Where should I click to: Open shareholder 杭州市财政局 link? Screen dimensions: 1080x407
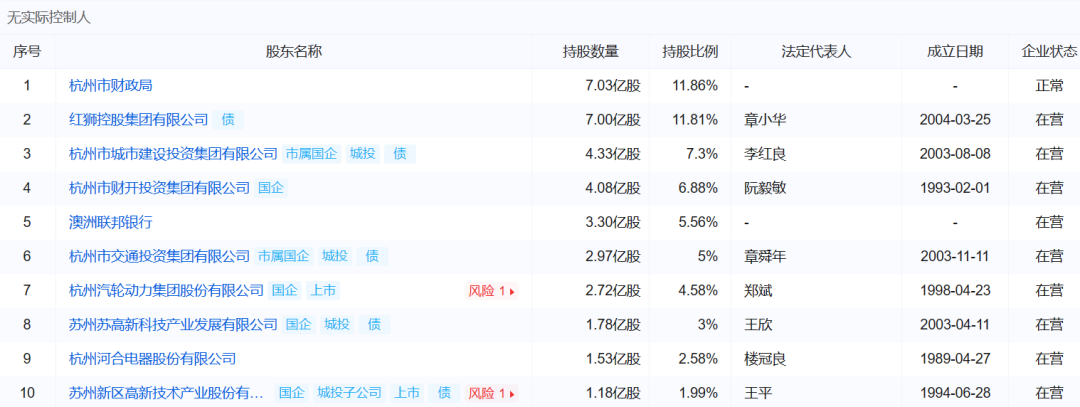(111, 86)
